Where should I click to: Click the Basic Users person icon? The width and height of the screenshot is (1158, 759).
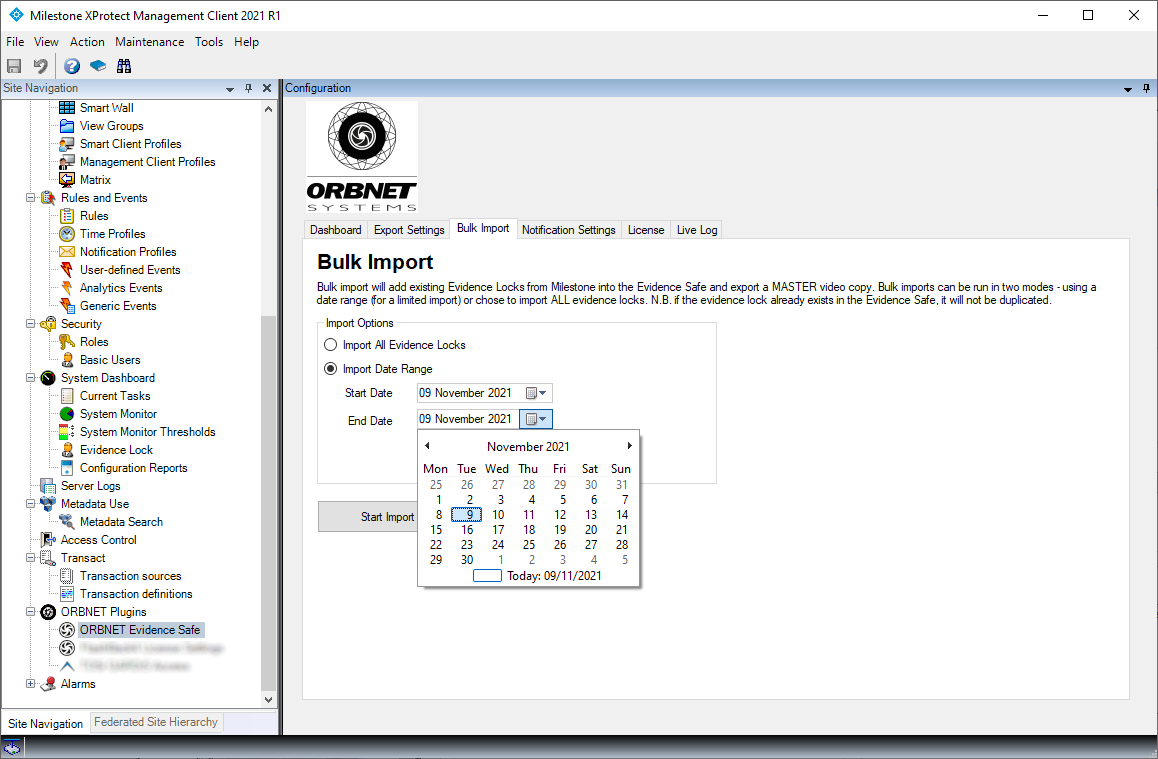click(67, 360)
